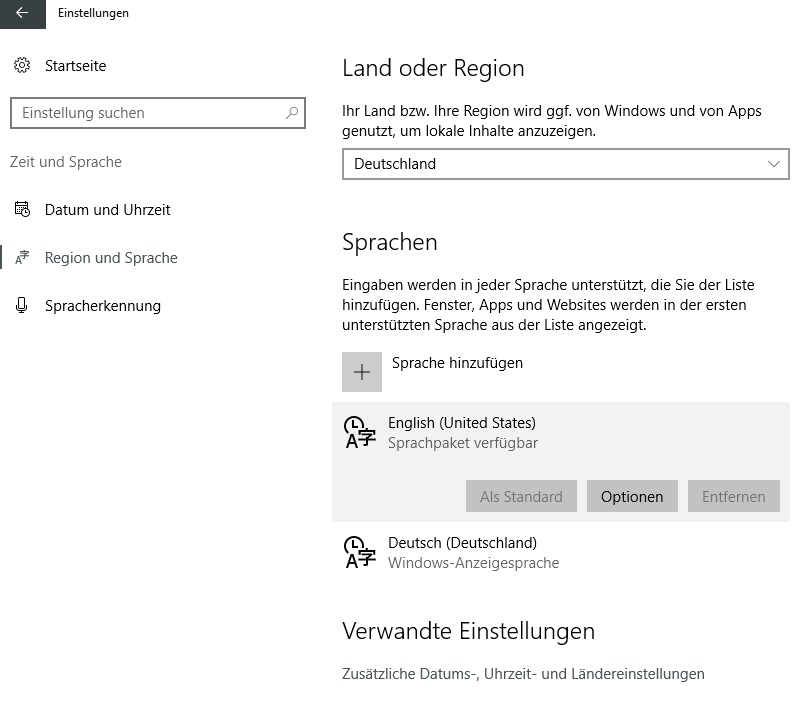The height and width of the screenshot is (719, 803).
Task: Click the magnifier icon in search box
Action: coord(292,113)
